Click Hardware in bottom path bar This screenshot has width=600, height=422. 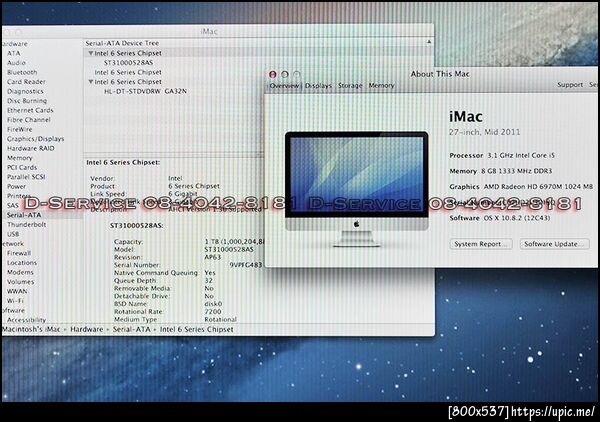(86, 329)
